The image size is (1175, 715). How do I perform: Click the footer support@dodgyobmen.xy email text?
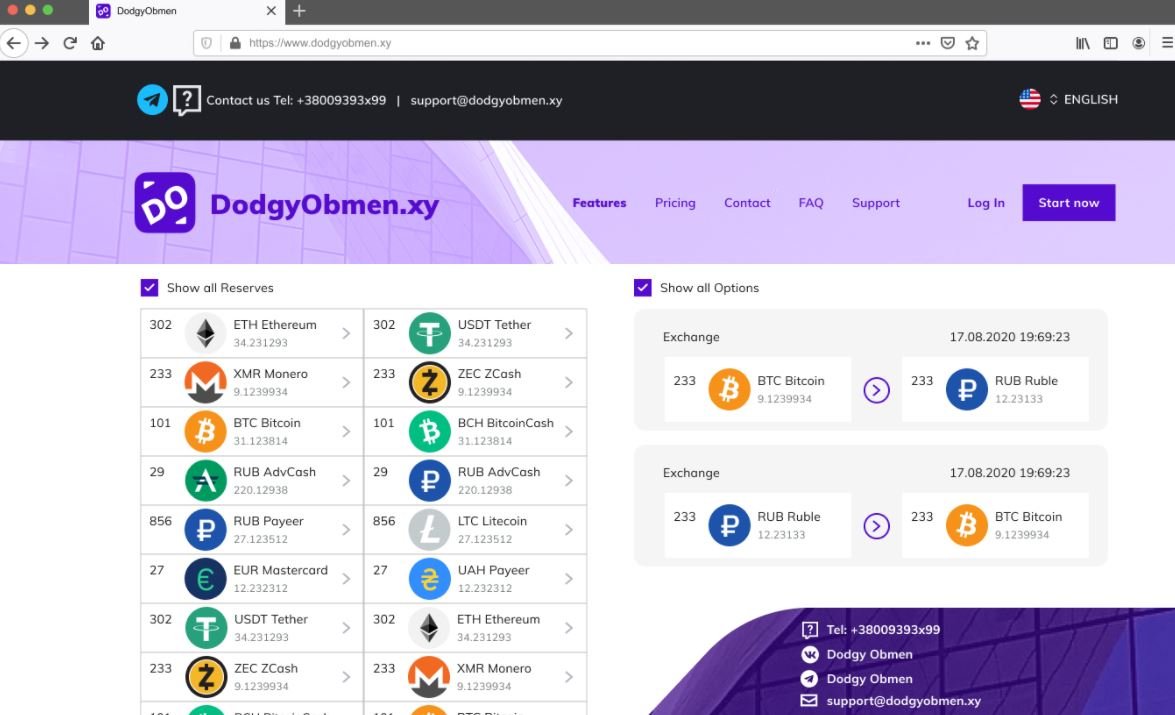pyautogui.click(x=904, y=701)
